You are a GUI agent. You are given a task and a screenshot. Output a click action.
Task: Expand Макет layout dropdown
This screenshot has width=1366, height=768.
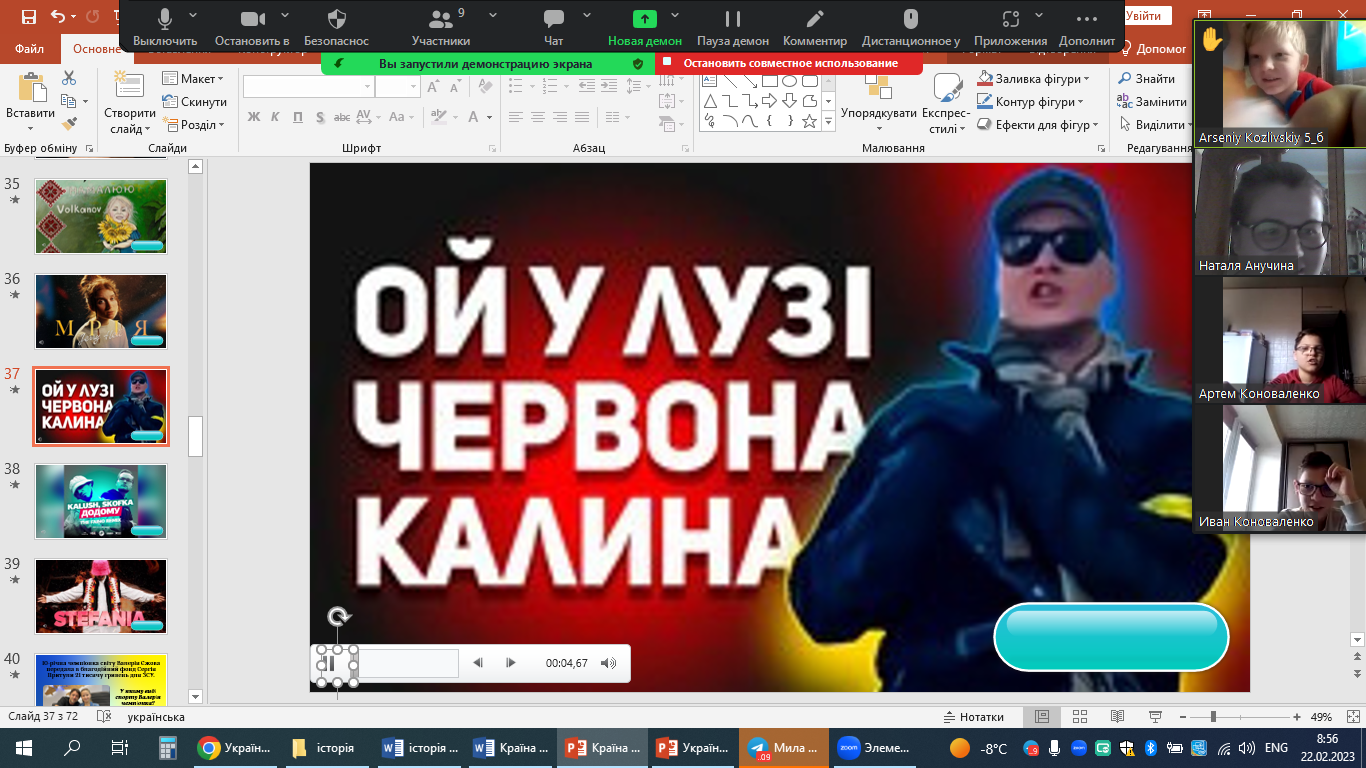pyautogui.click(x=195, y=78)
